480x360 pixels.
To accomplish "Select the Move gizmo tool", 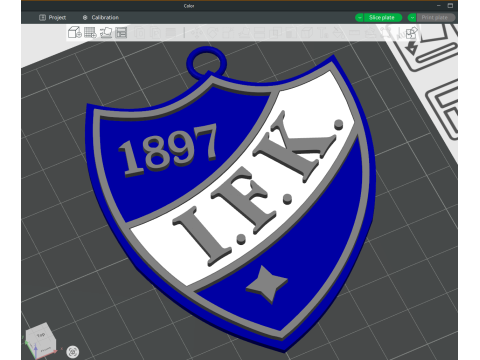I will pos(197,33).
